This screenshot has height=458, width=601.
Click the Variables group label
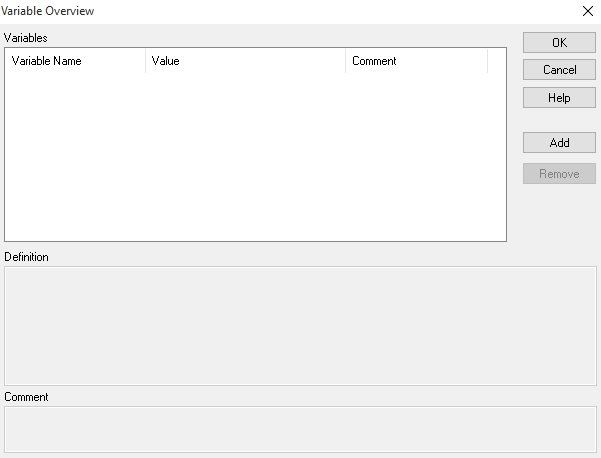pyautogui.click(x=26, y=38)
